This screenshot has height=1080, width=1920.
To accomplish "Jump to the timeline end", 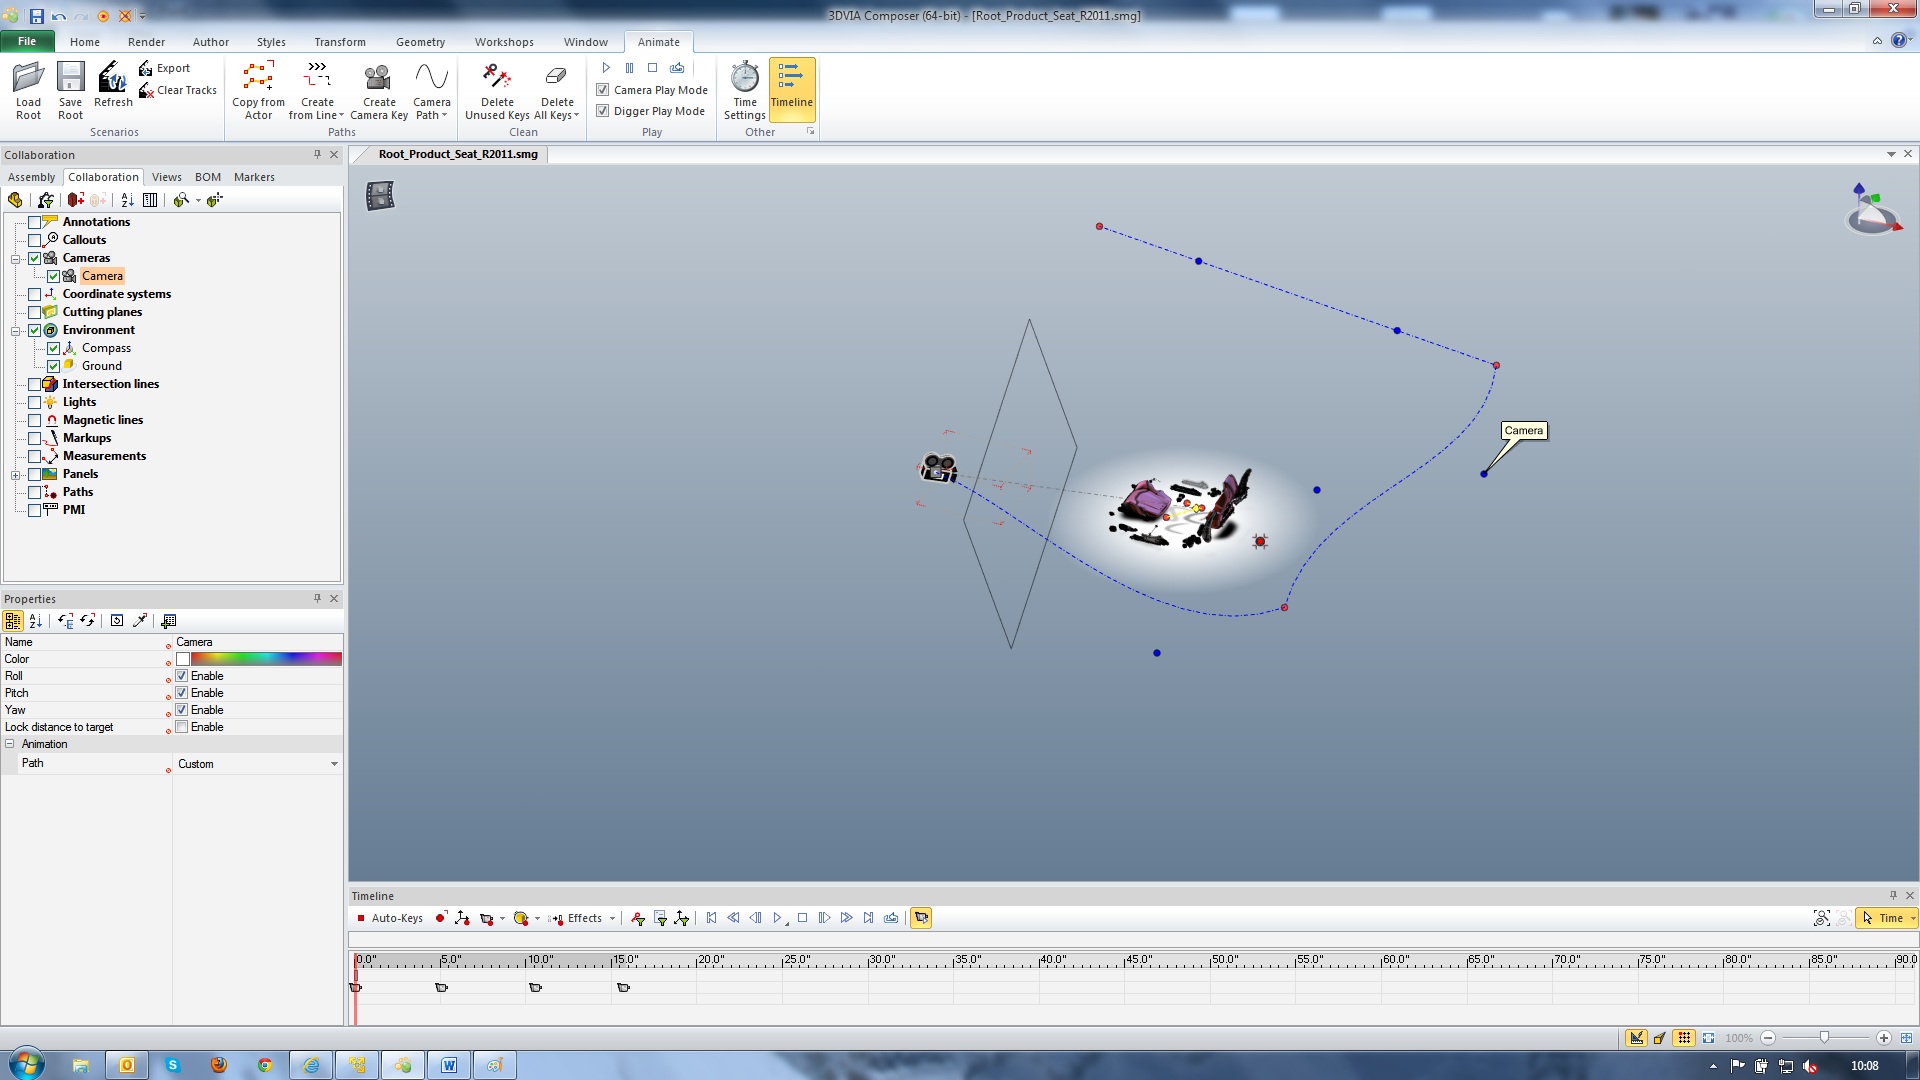I will coord(868,918).
